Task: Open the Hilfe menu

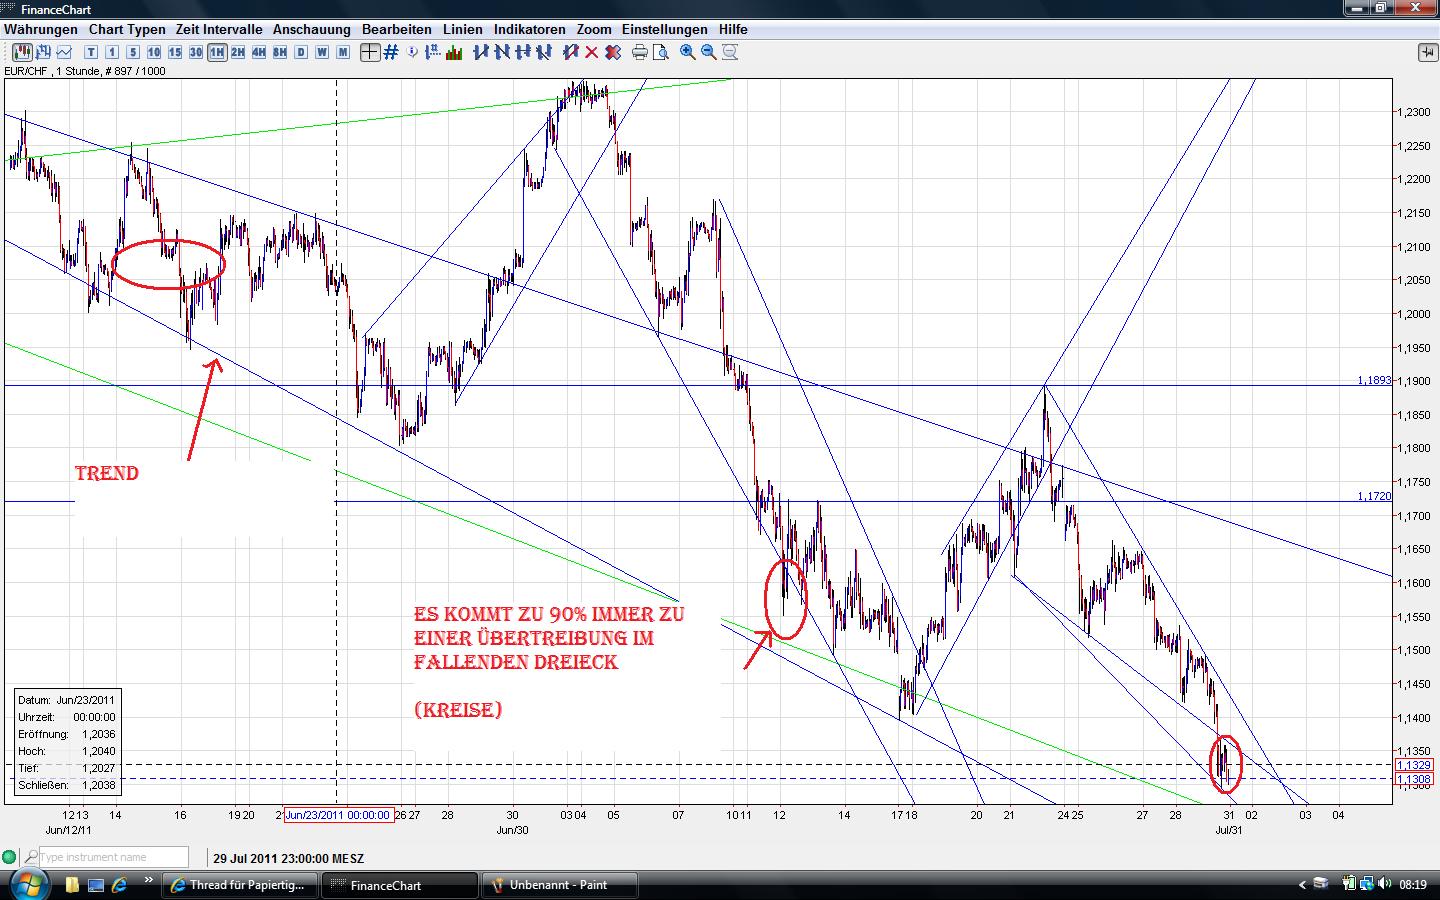Action: coord(733,29)
